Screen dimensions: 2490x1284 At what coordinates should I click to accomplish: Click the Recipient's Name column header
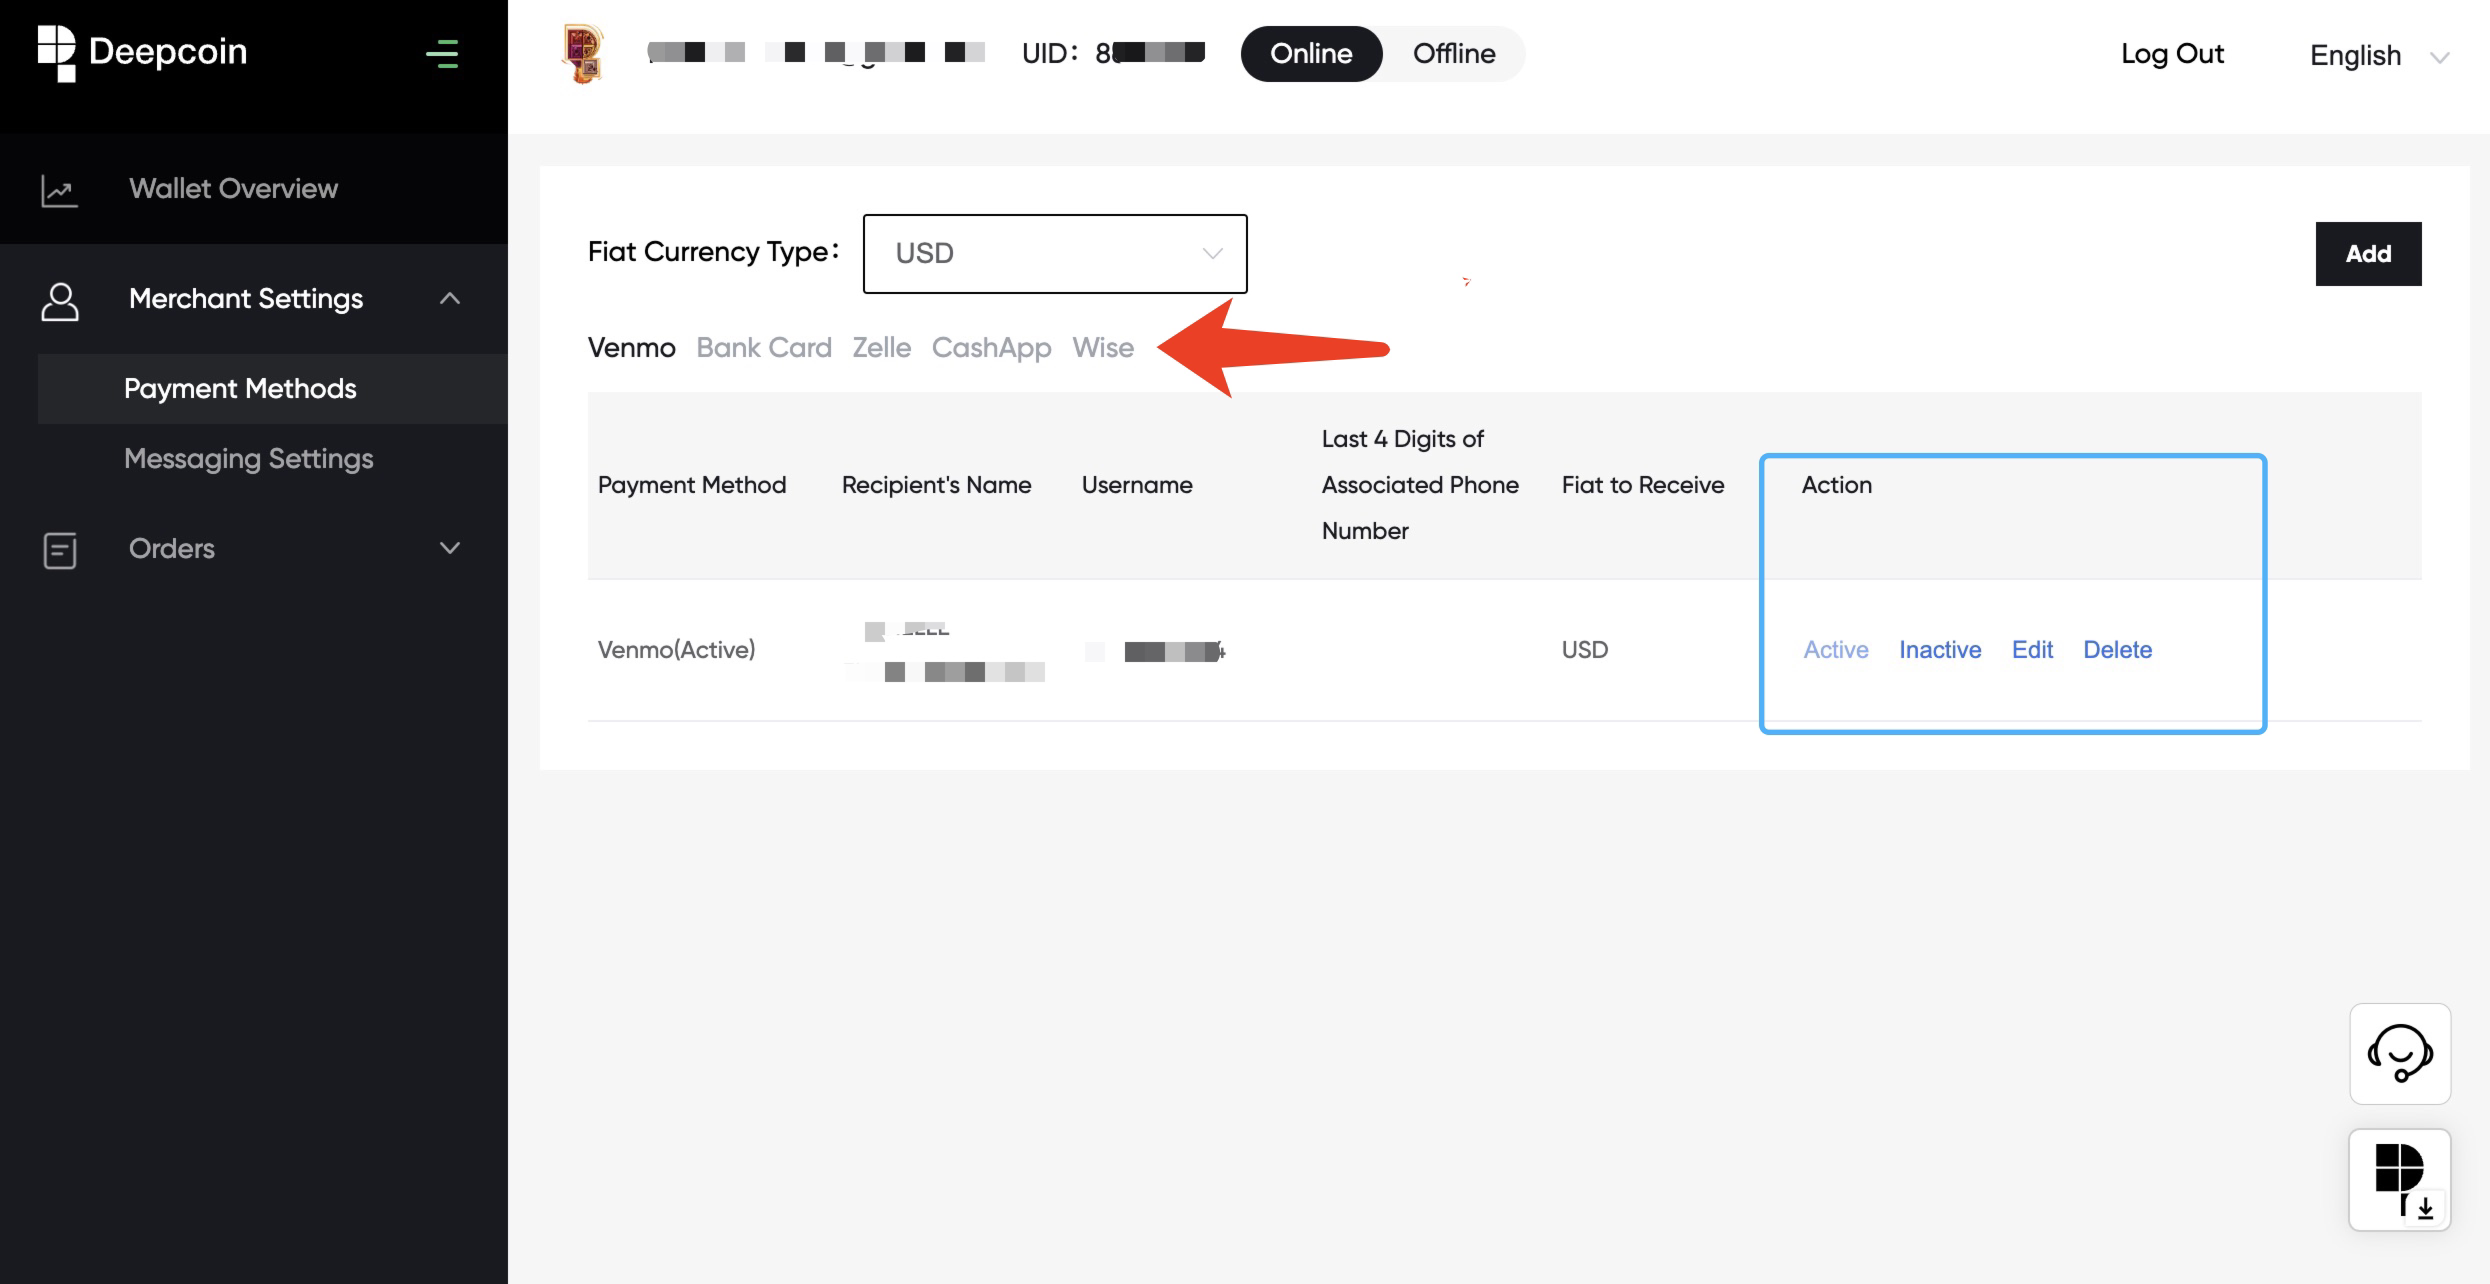[936, 485]
